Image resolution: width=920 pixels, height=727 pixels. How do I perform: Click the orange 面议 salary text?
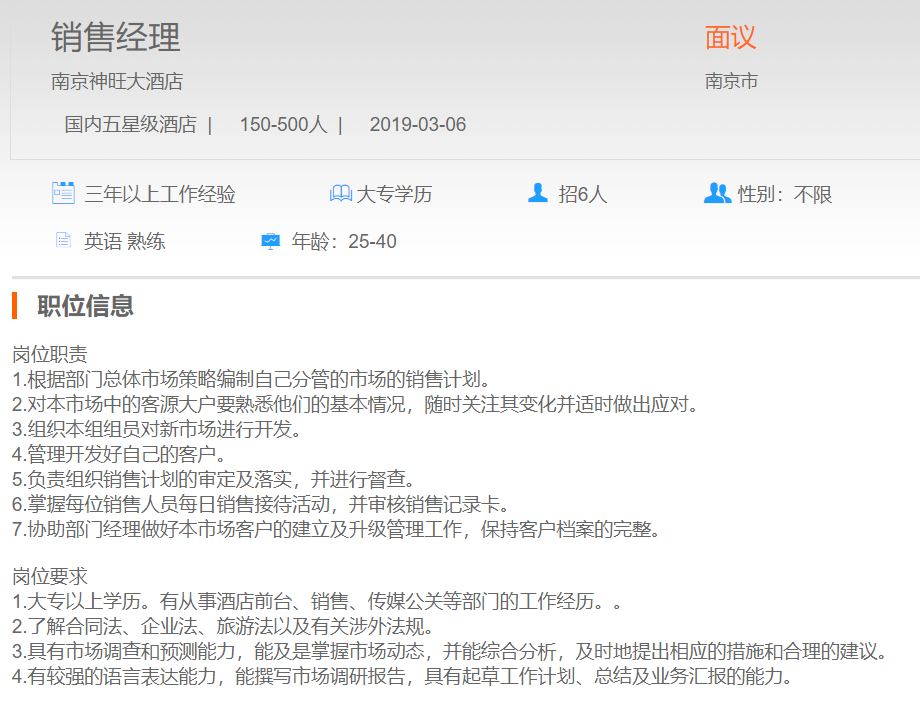730,38
